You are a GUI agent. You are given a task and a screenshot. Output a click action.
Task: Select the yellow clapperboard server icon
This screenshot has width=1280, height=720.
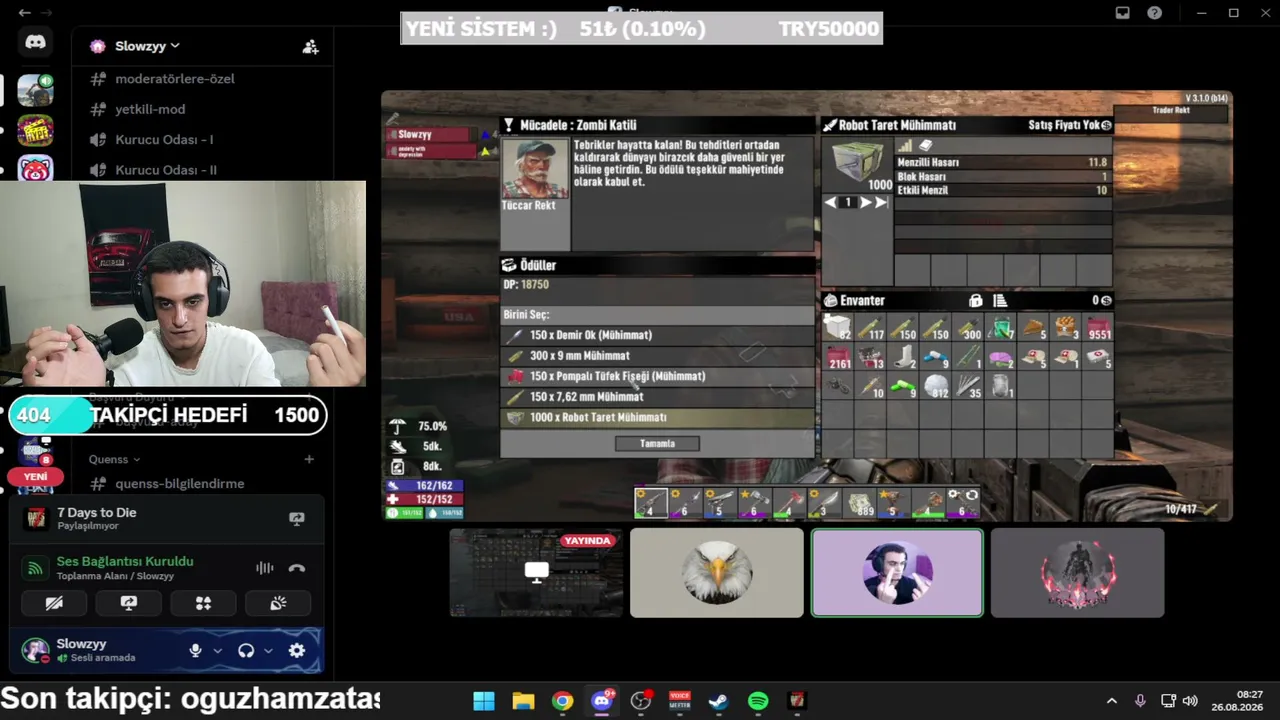pos(35,131)
